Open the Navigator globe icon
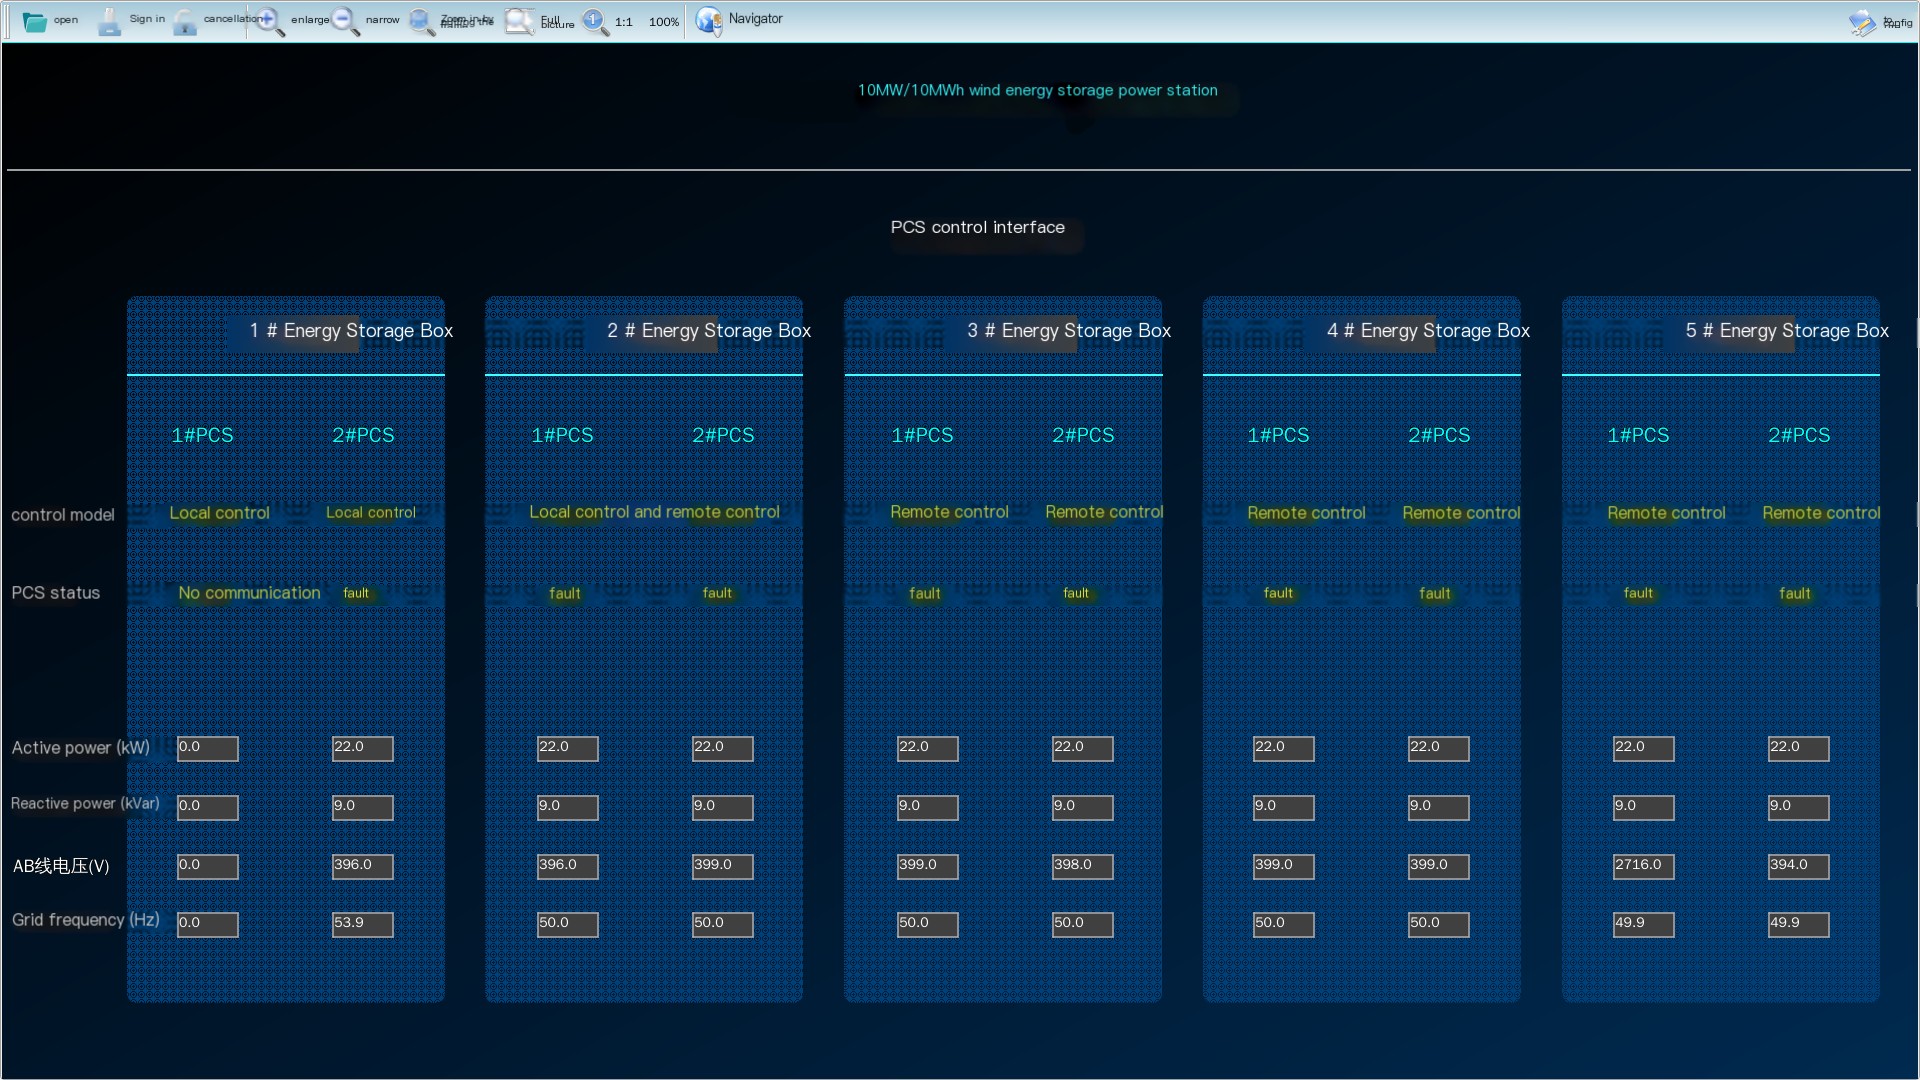The width and height of the screenshot is (1920, 1080). tap(709, 20)
